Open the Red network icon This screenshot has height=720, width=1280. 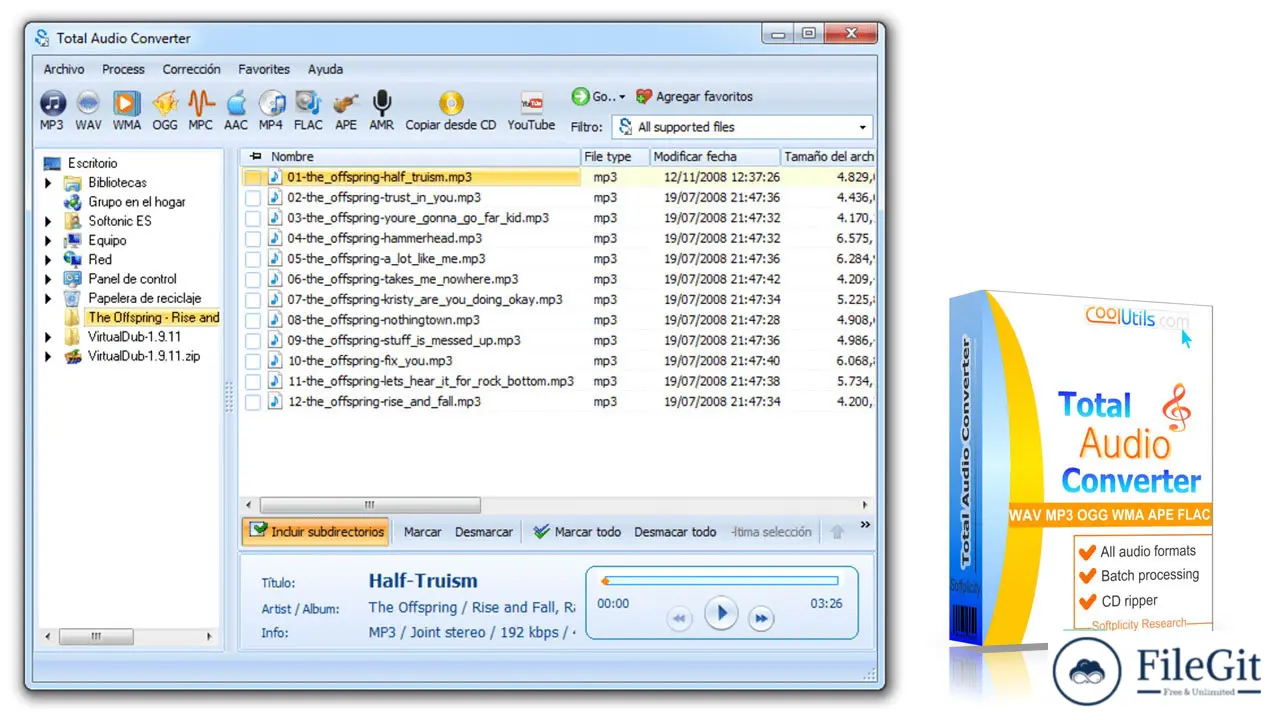tap(72, 259)
